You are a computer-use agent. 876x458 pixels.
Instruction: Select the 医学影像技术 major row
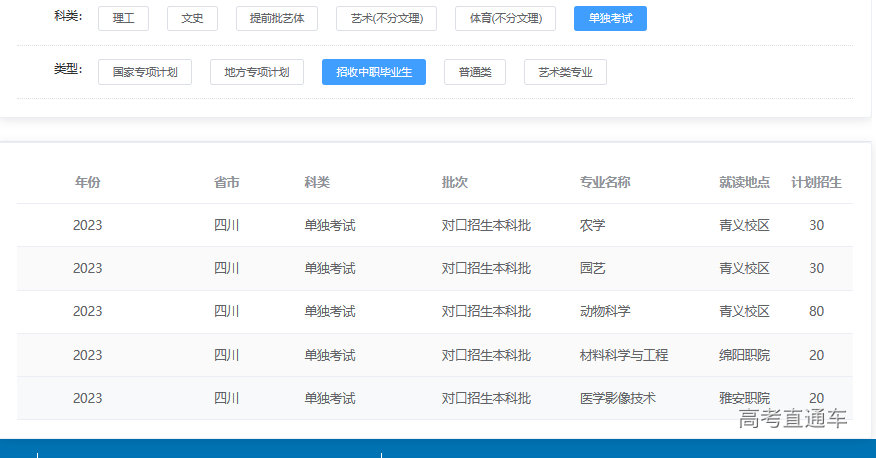618,398
